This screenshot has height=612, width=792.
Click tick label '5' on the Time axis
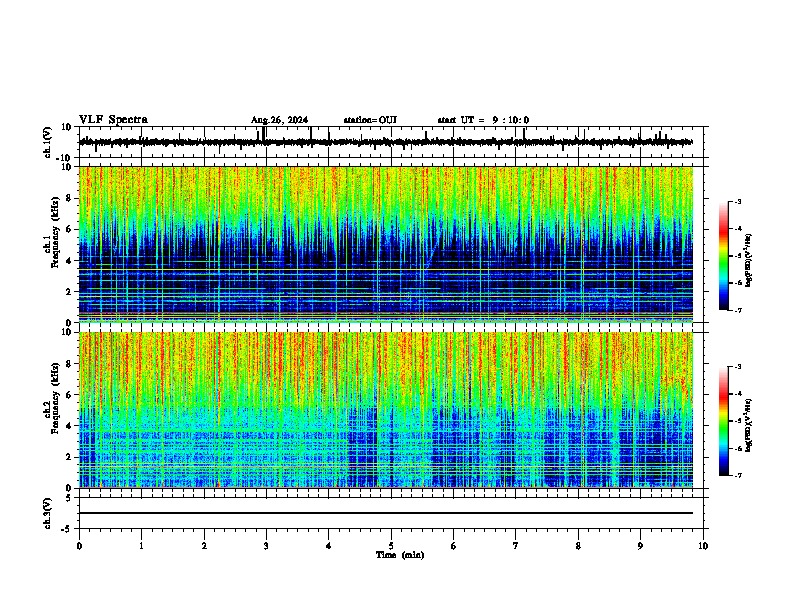[x=391, y=546]
